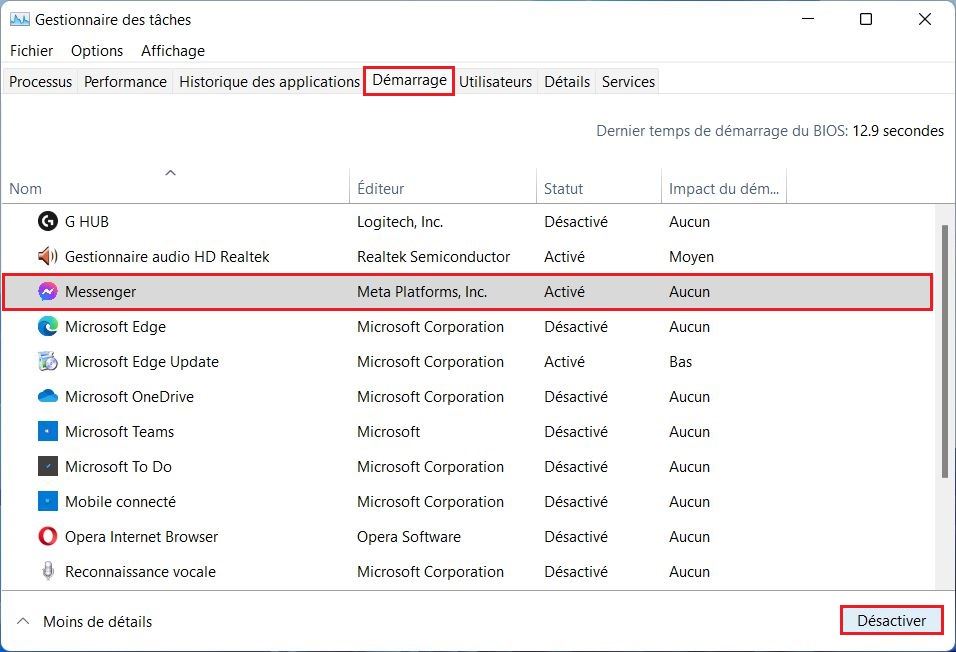This screenshot has width=956, height=652.
Task: Open the Affichage menu
Action: pyautogui.click(x=172, y=51)
